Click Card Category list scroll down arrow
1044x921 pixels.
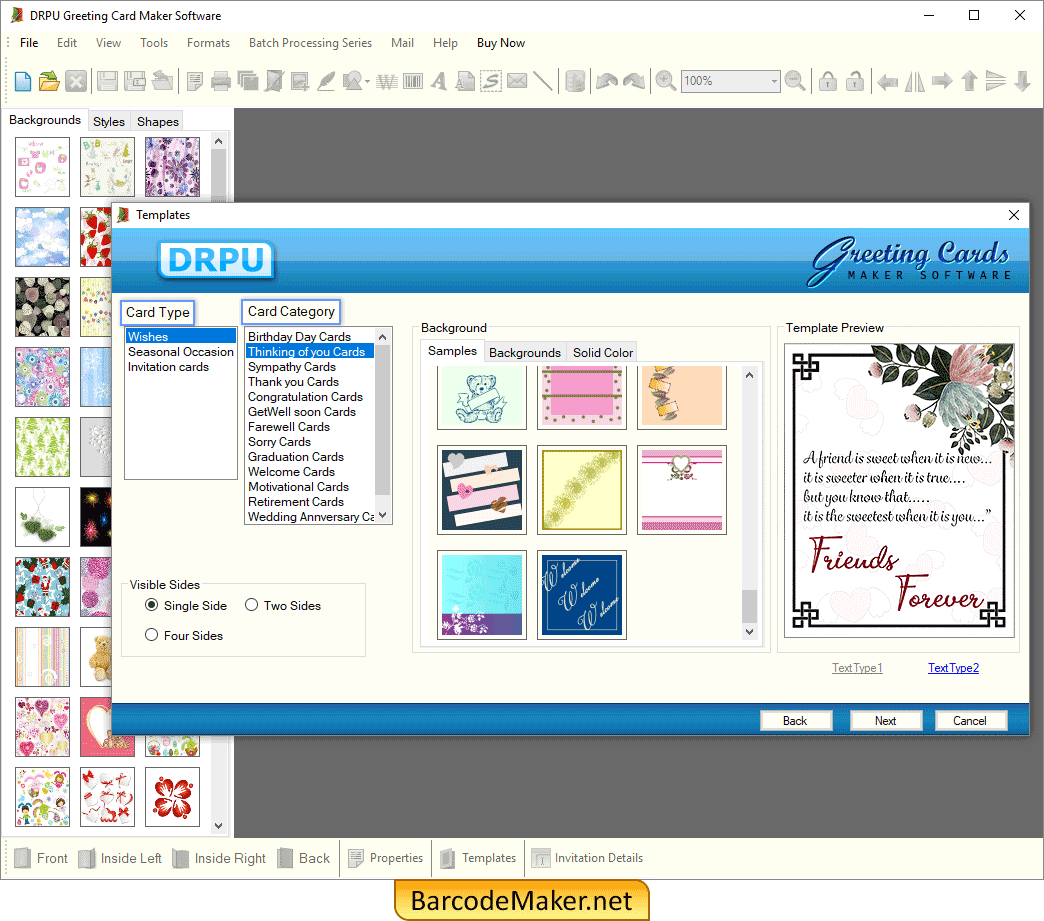tap(382, 515)
